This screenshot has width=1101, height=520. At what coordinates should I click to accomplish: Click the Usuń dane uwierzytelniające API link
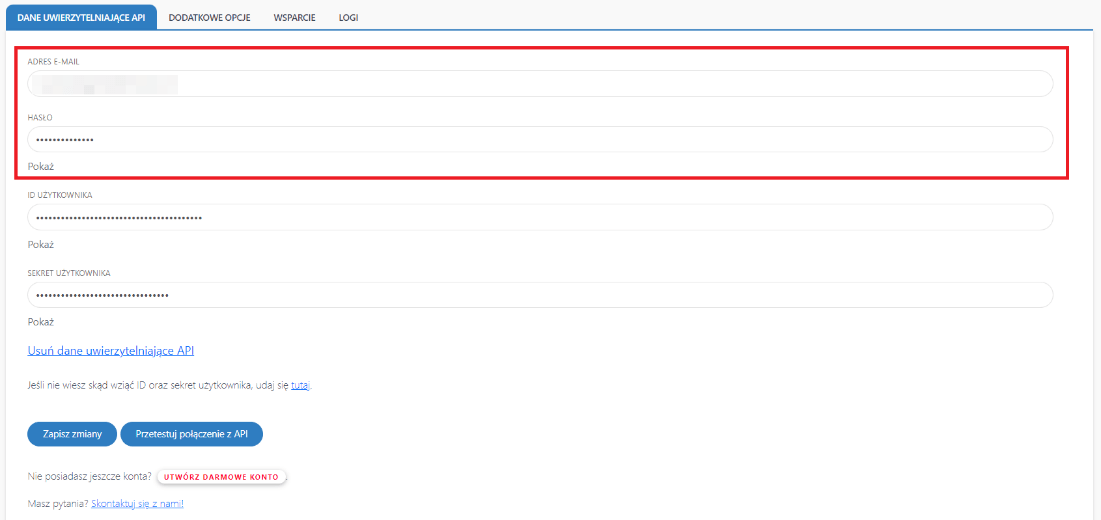click(110, 351)
